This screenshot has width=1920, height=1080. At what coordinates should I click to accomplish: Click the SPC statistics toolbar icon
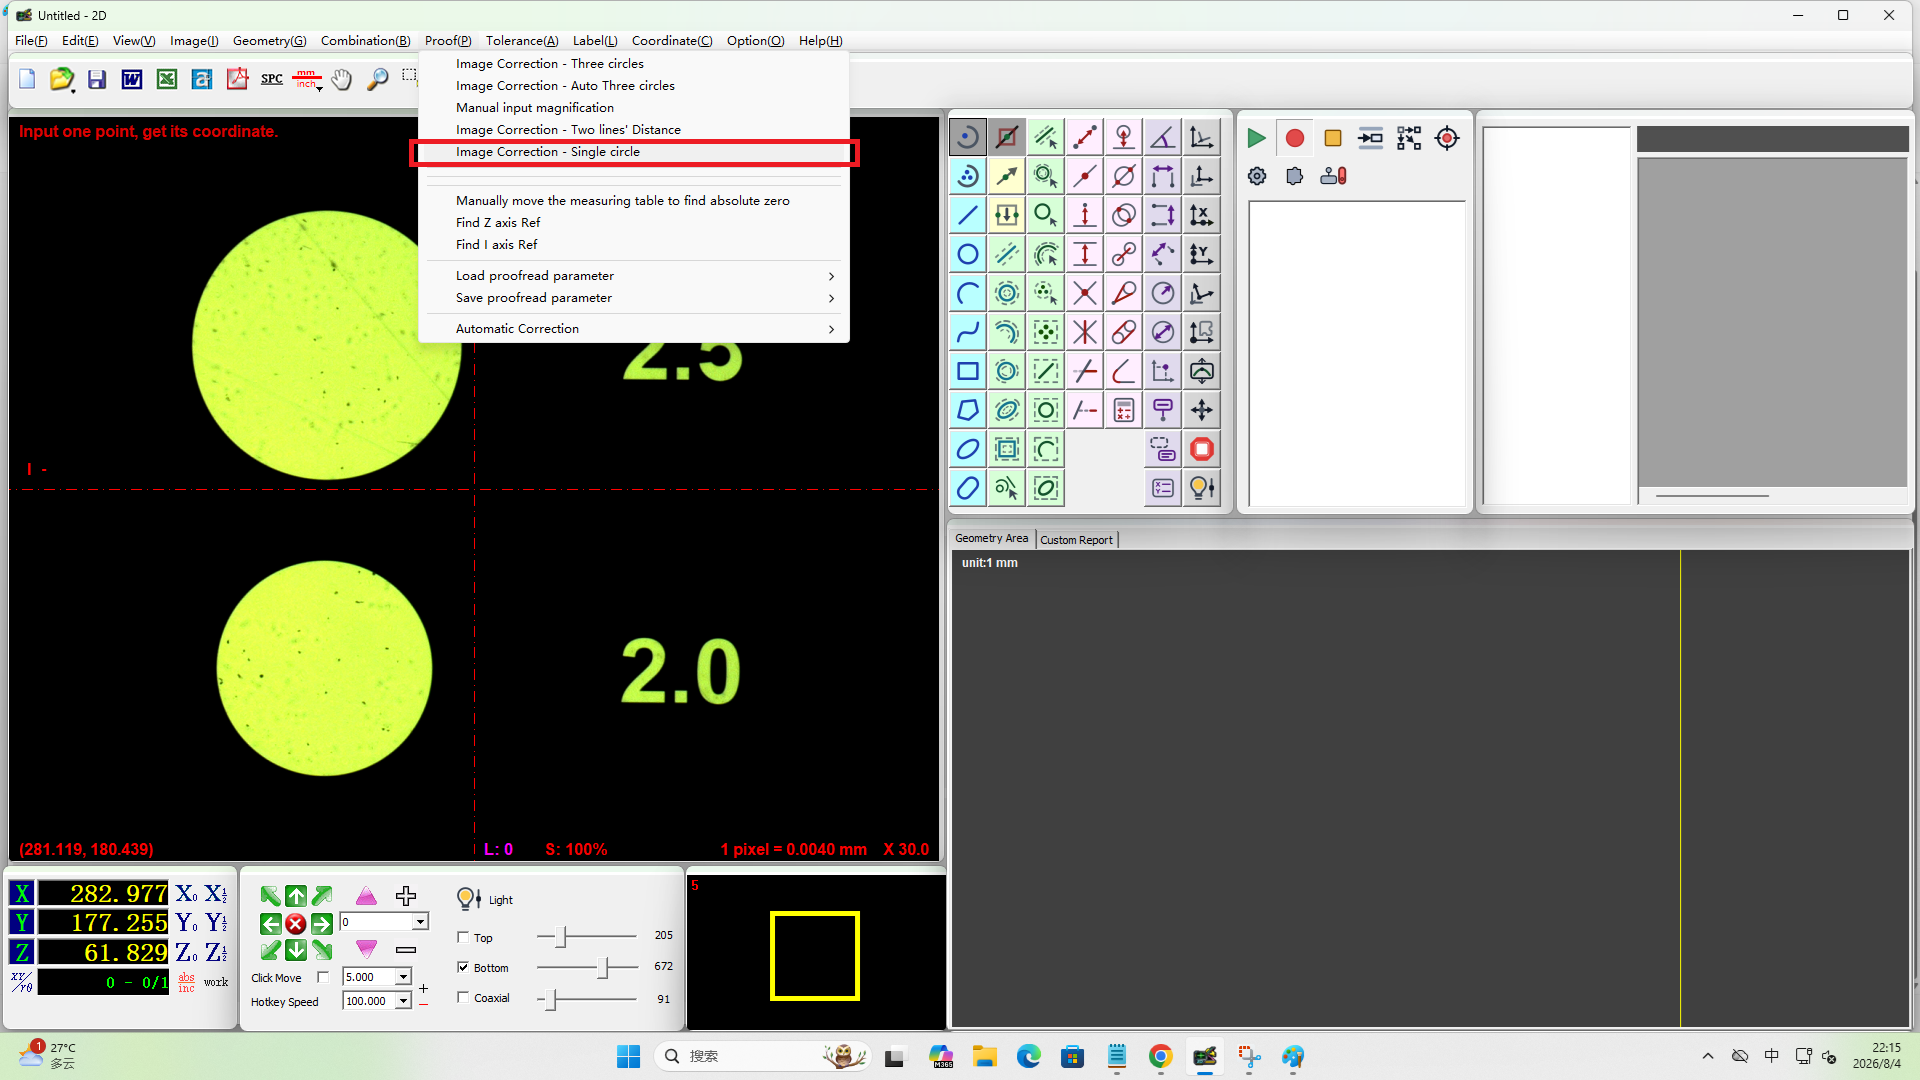tap(272, 79)
